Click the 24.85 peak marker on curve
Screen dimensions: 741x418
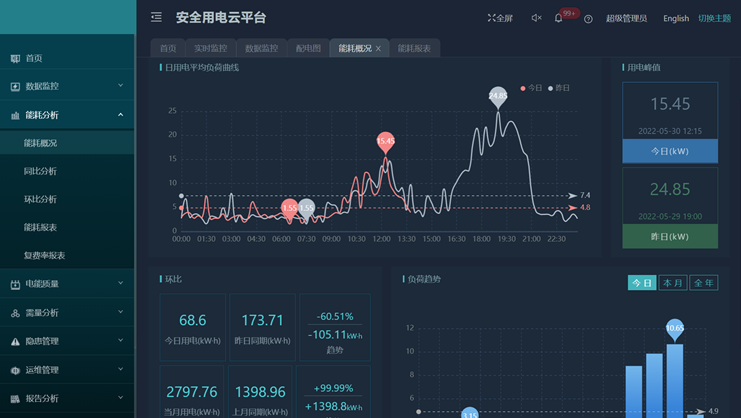click(498, 96)
